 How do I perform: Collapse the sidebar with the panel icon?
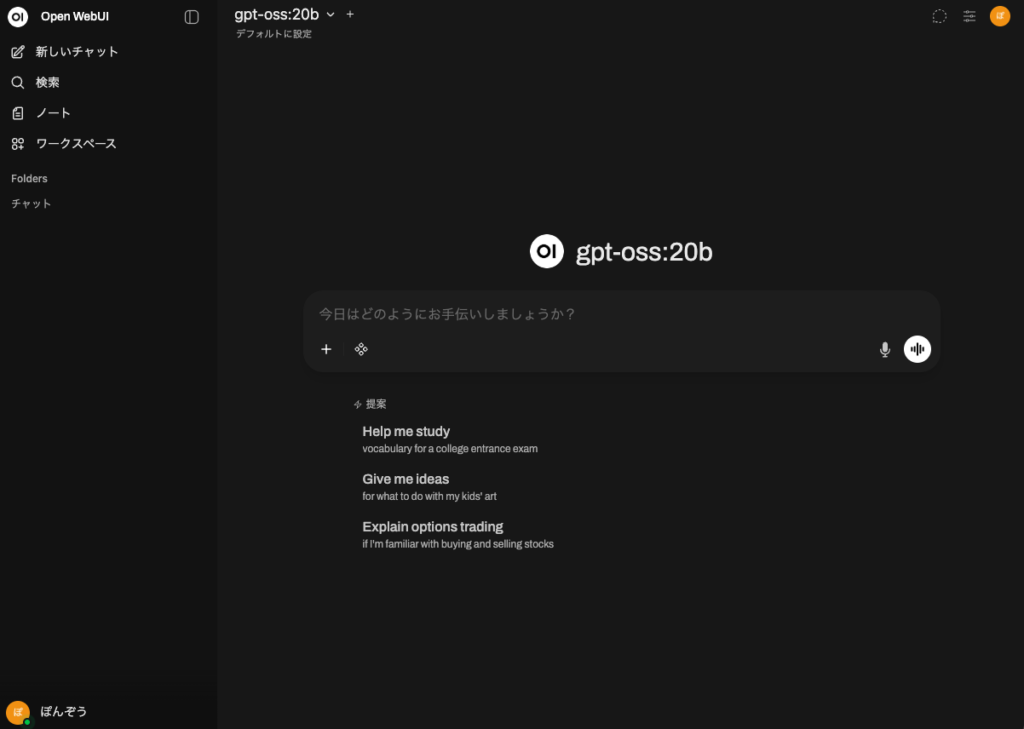point(192,17)
